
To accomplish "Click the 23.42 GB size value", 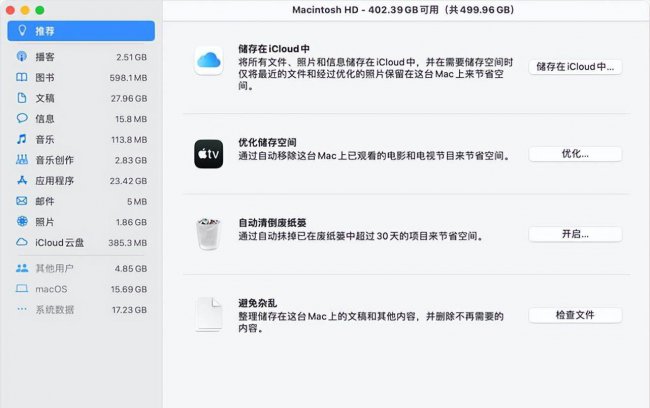I will [128, 181].
